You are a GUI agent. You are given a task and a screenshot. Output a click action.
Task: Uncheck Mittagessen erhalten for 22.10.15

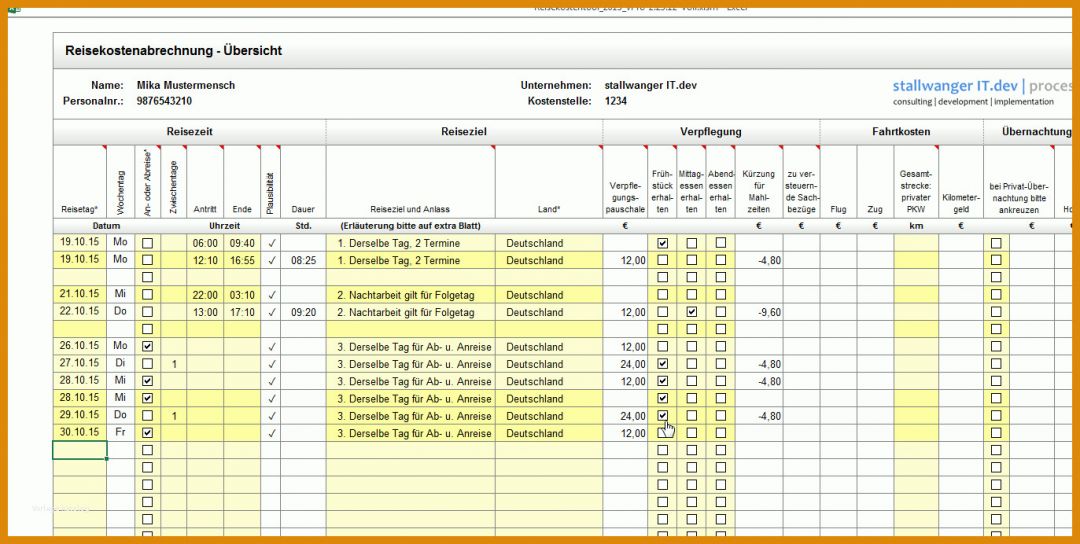click(692, 312)
